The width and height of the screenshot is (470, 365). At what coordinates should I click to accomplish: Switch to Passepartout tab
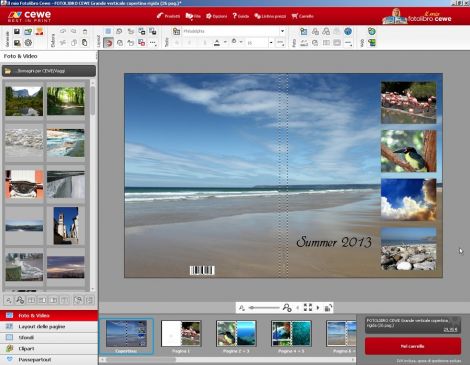[49, 360]
